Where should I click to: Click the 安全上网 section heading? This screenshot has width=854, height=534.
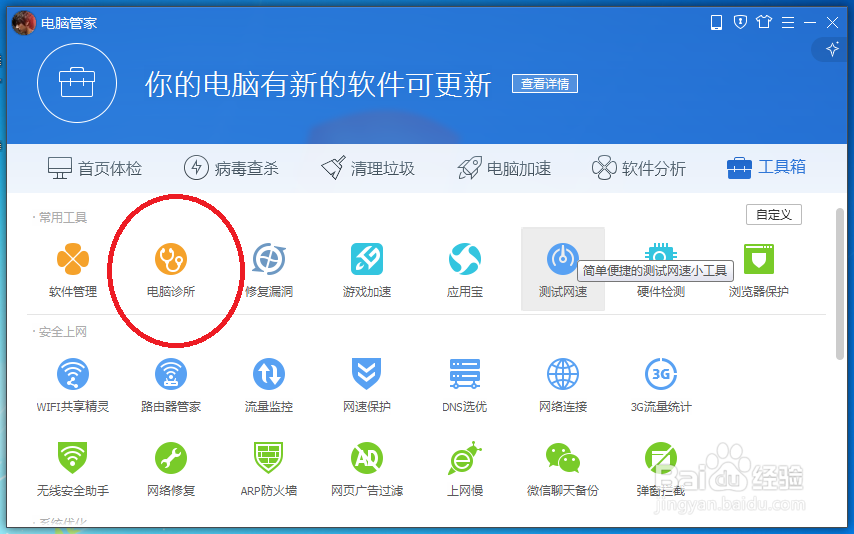coord(63,332)
